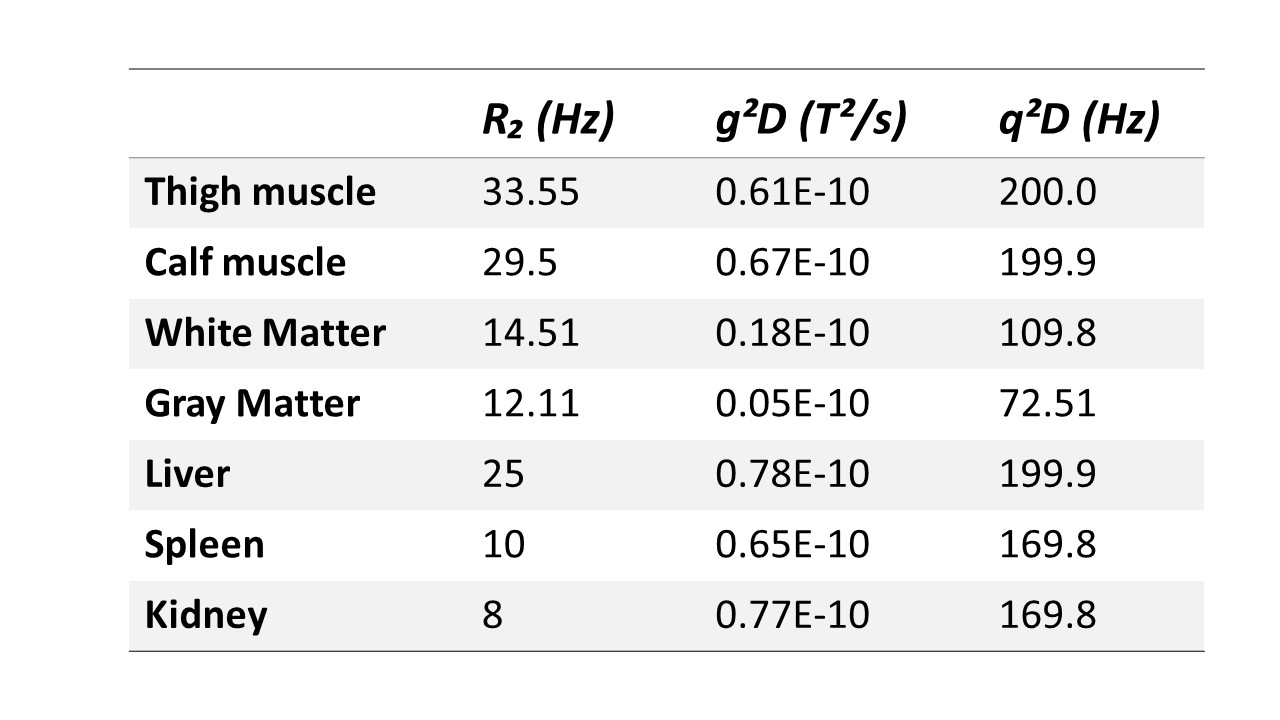This screenshot has height=720, width=1280.
Task: Select the Gray Matter row label
Action: click(252, 403)
